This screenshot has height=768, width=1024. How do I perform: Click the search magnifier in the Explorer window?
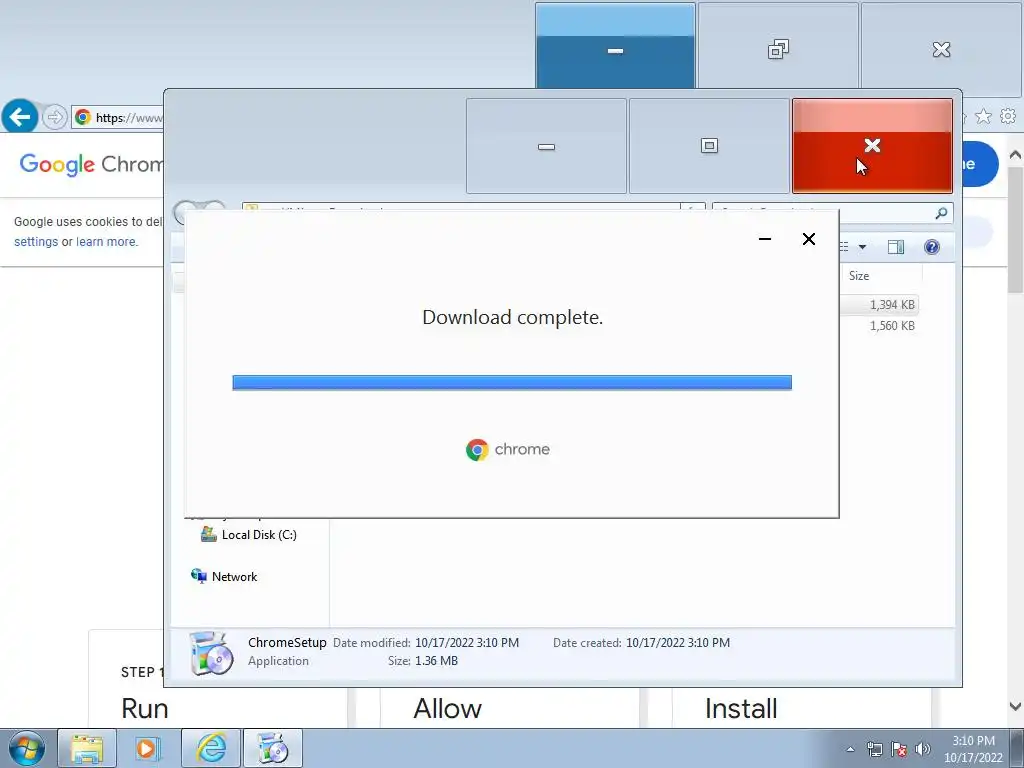[x=941, y=213]
